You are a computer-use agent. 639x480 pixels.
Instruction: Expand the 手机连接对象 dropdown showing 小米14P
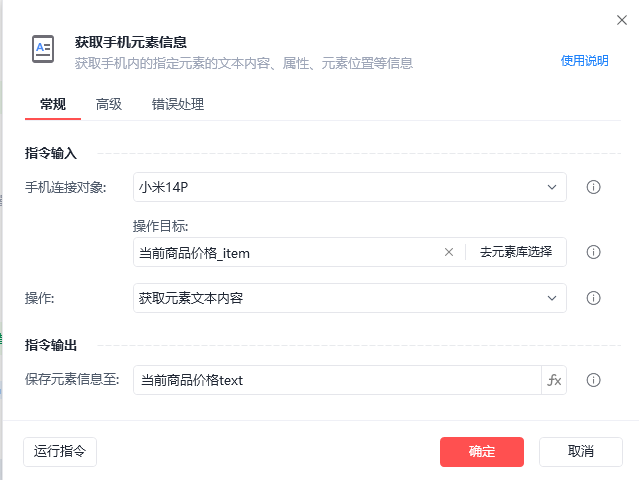click(350, 187)
